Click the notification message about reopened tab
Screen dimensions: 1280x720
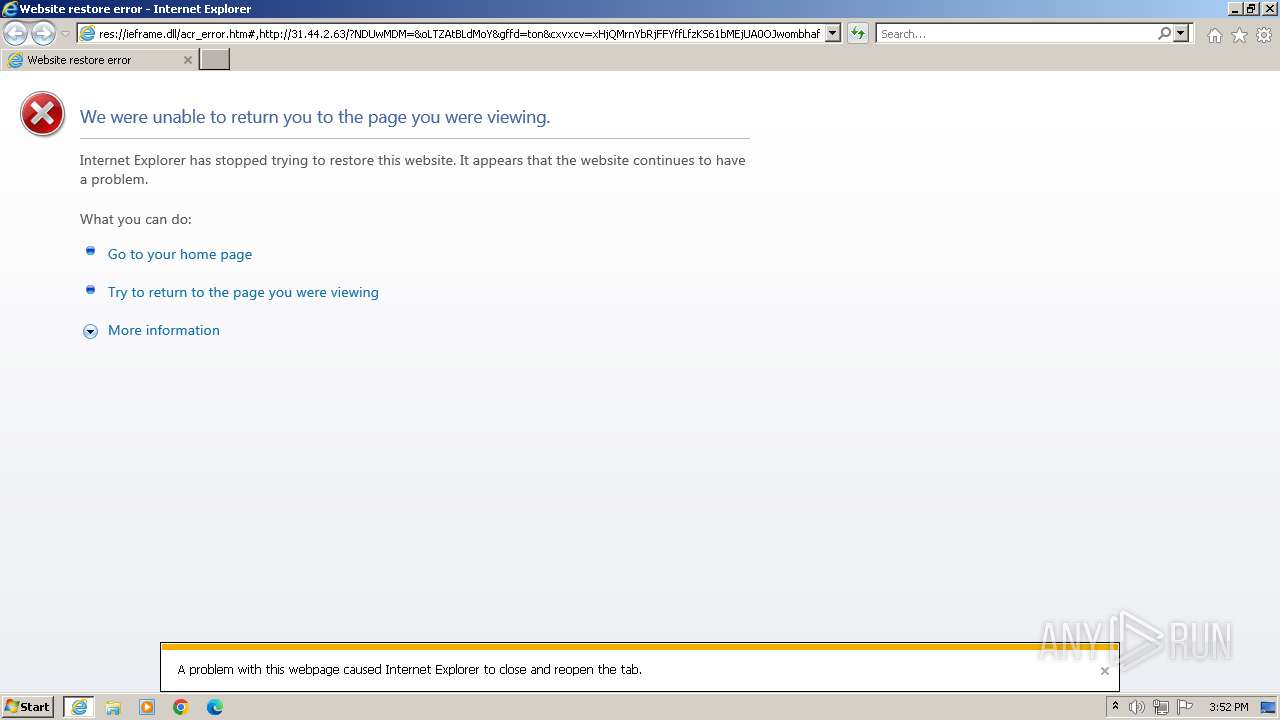click(410, 670)
